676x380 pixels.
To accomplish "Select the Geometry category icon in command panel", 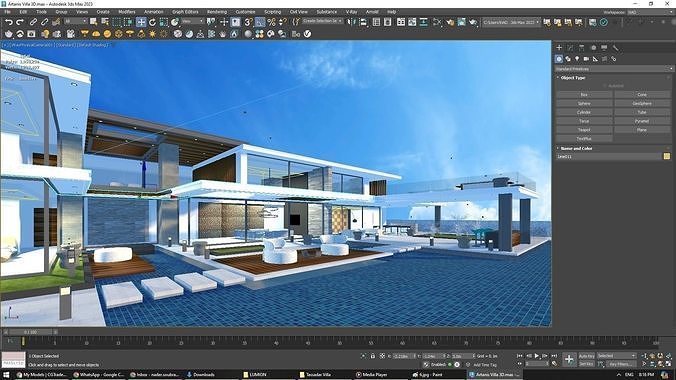I will 559,59.
